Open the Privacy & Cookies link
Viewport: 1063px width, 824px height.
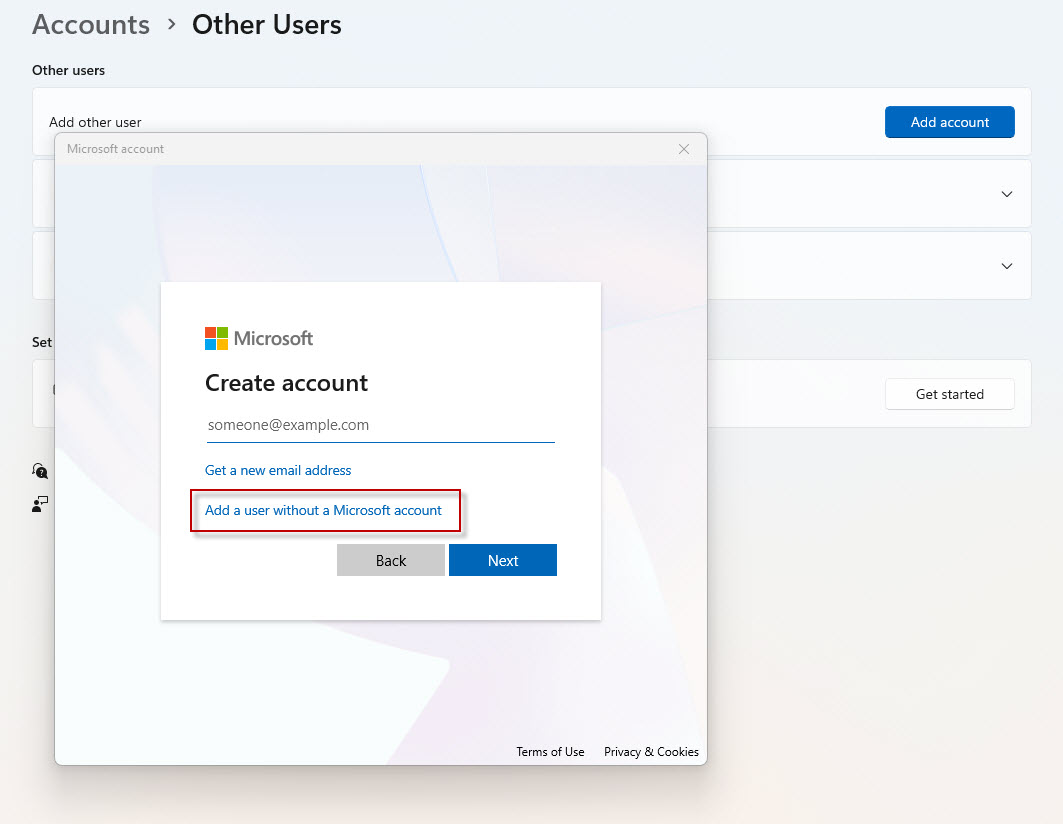tap(651, 751)
